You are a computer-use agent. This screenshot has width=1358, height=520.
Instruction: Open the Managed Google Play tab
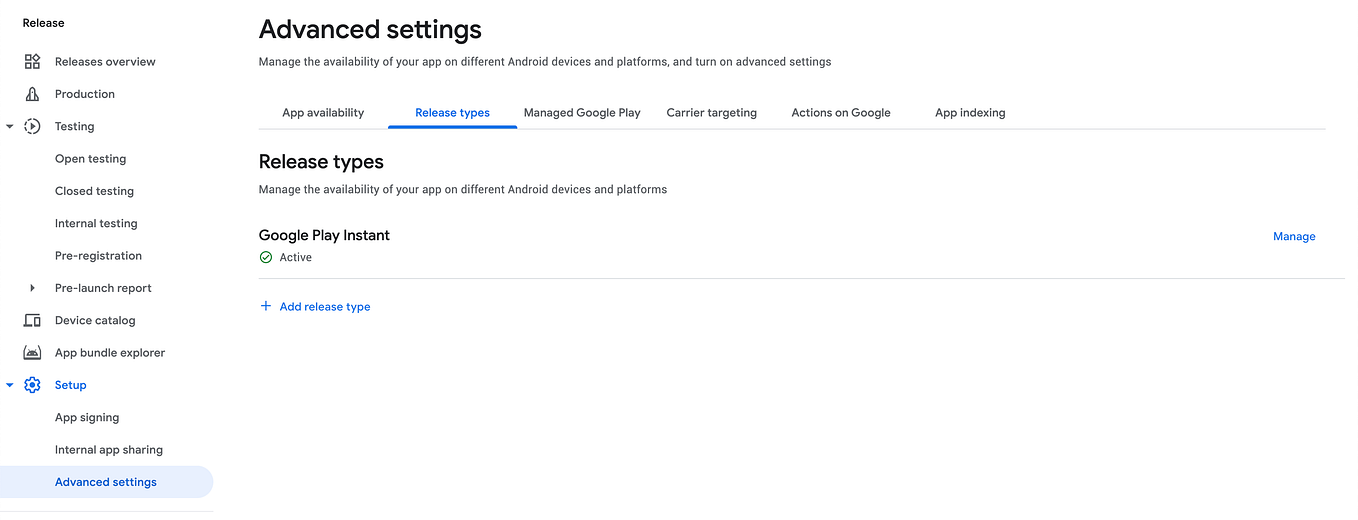(582, 113)
